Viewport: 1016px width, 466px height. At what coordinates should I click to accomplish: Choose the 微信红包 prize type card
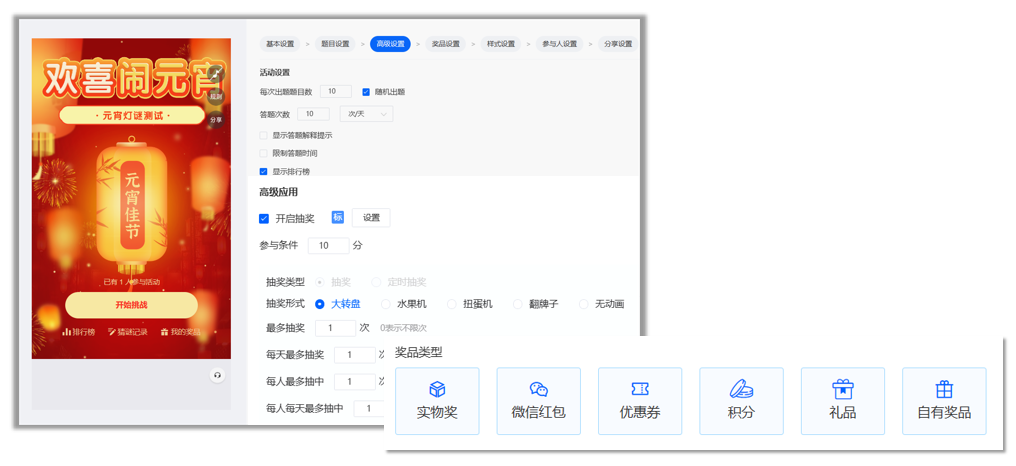(538, 401)
